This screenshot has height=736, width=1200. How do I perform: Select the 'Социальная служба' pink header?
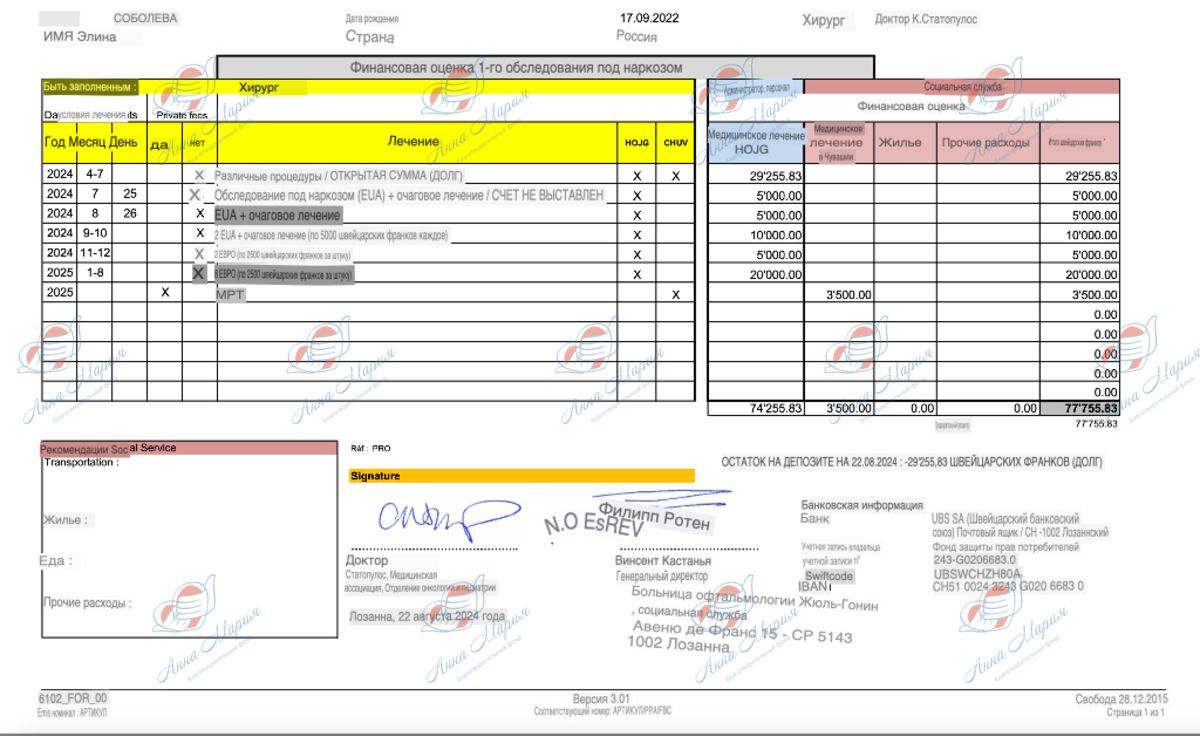pyautogui.click(x=961, y=88)
